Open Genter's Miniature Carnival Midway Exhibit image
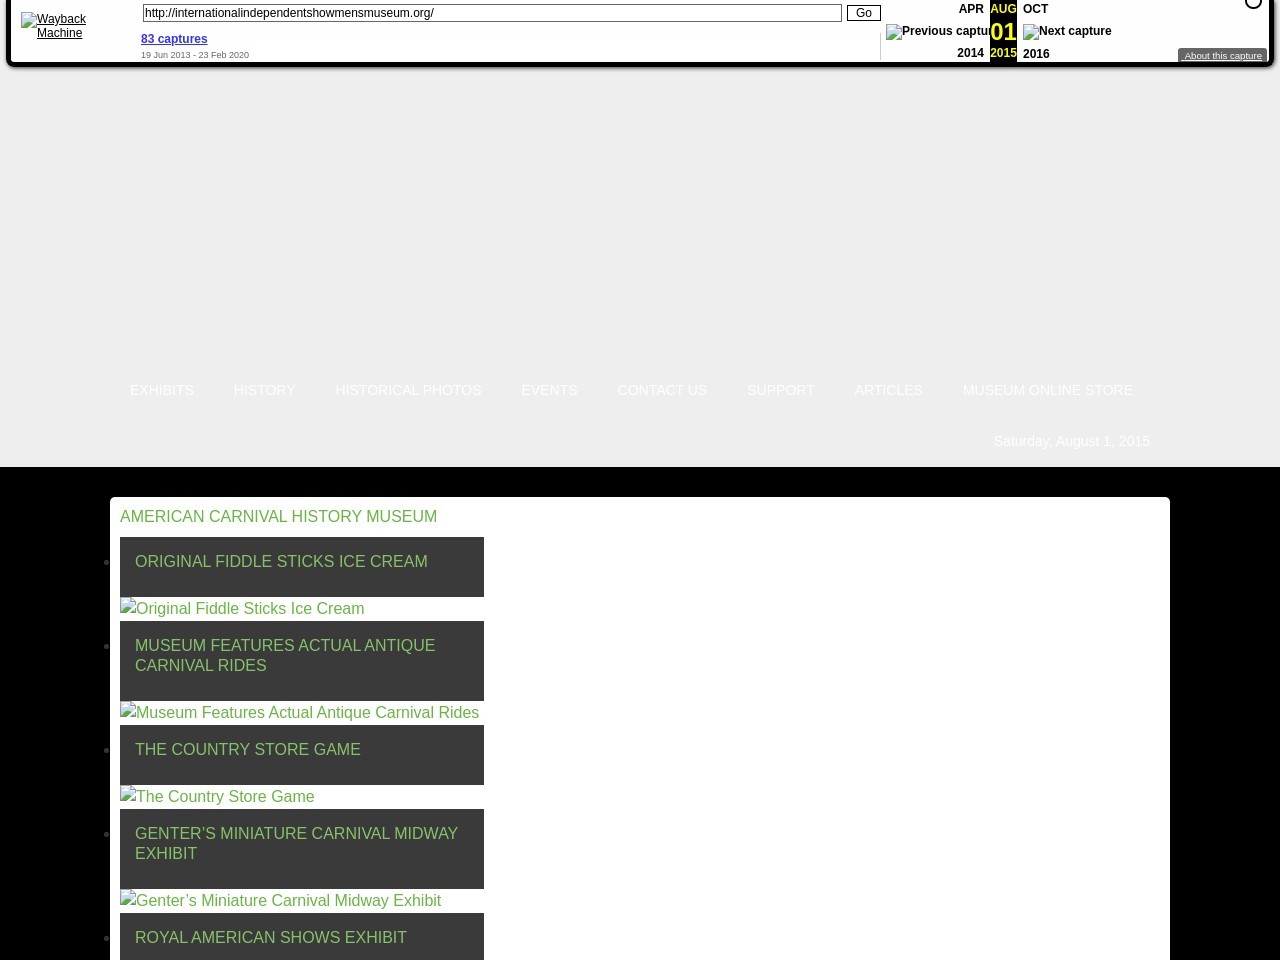Screen dimensions: 1280x960 click(x=280, y=900)
